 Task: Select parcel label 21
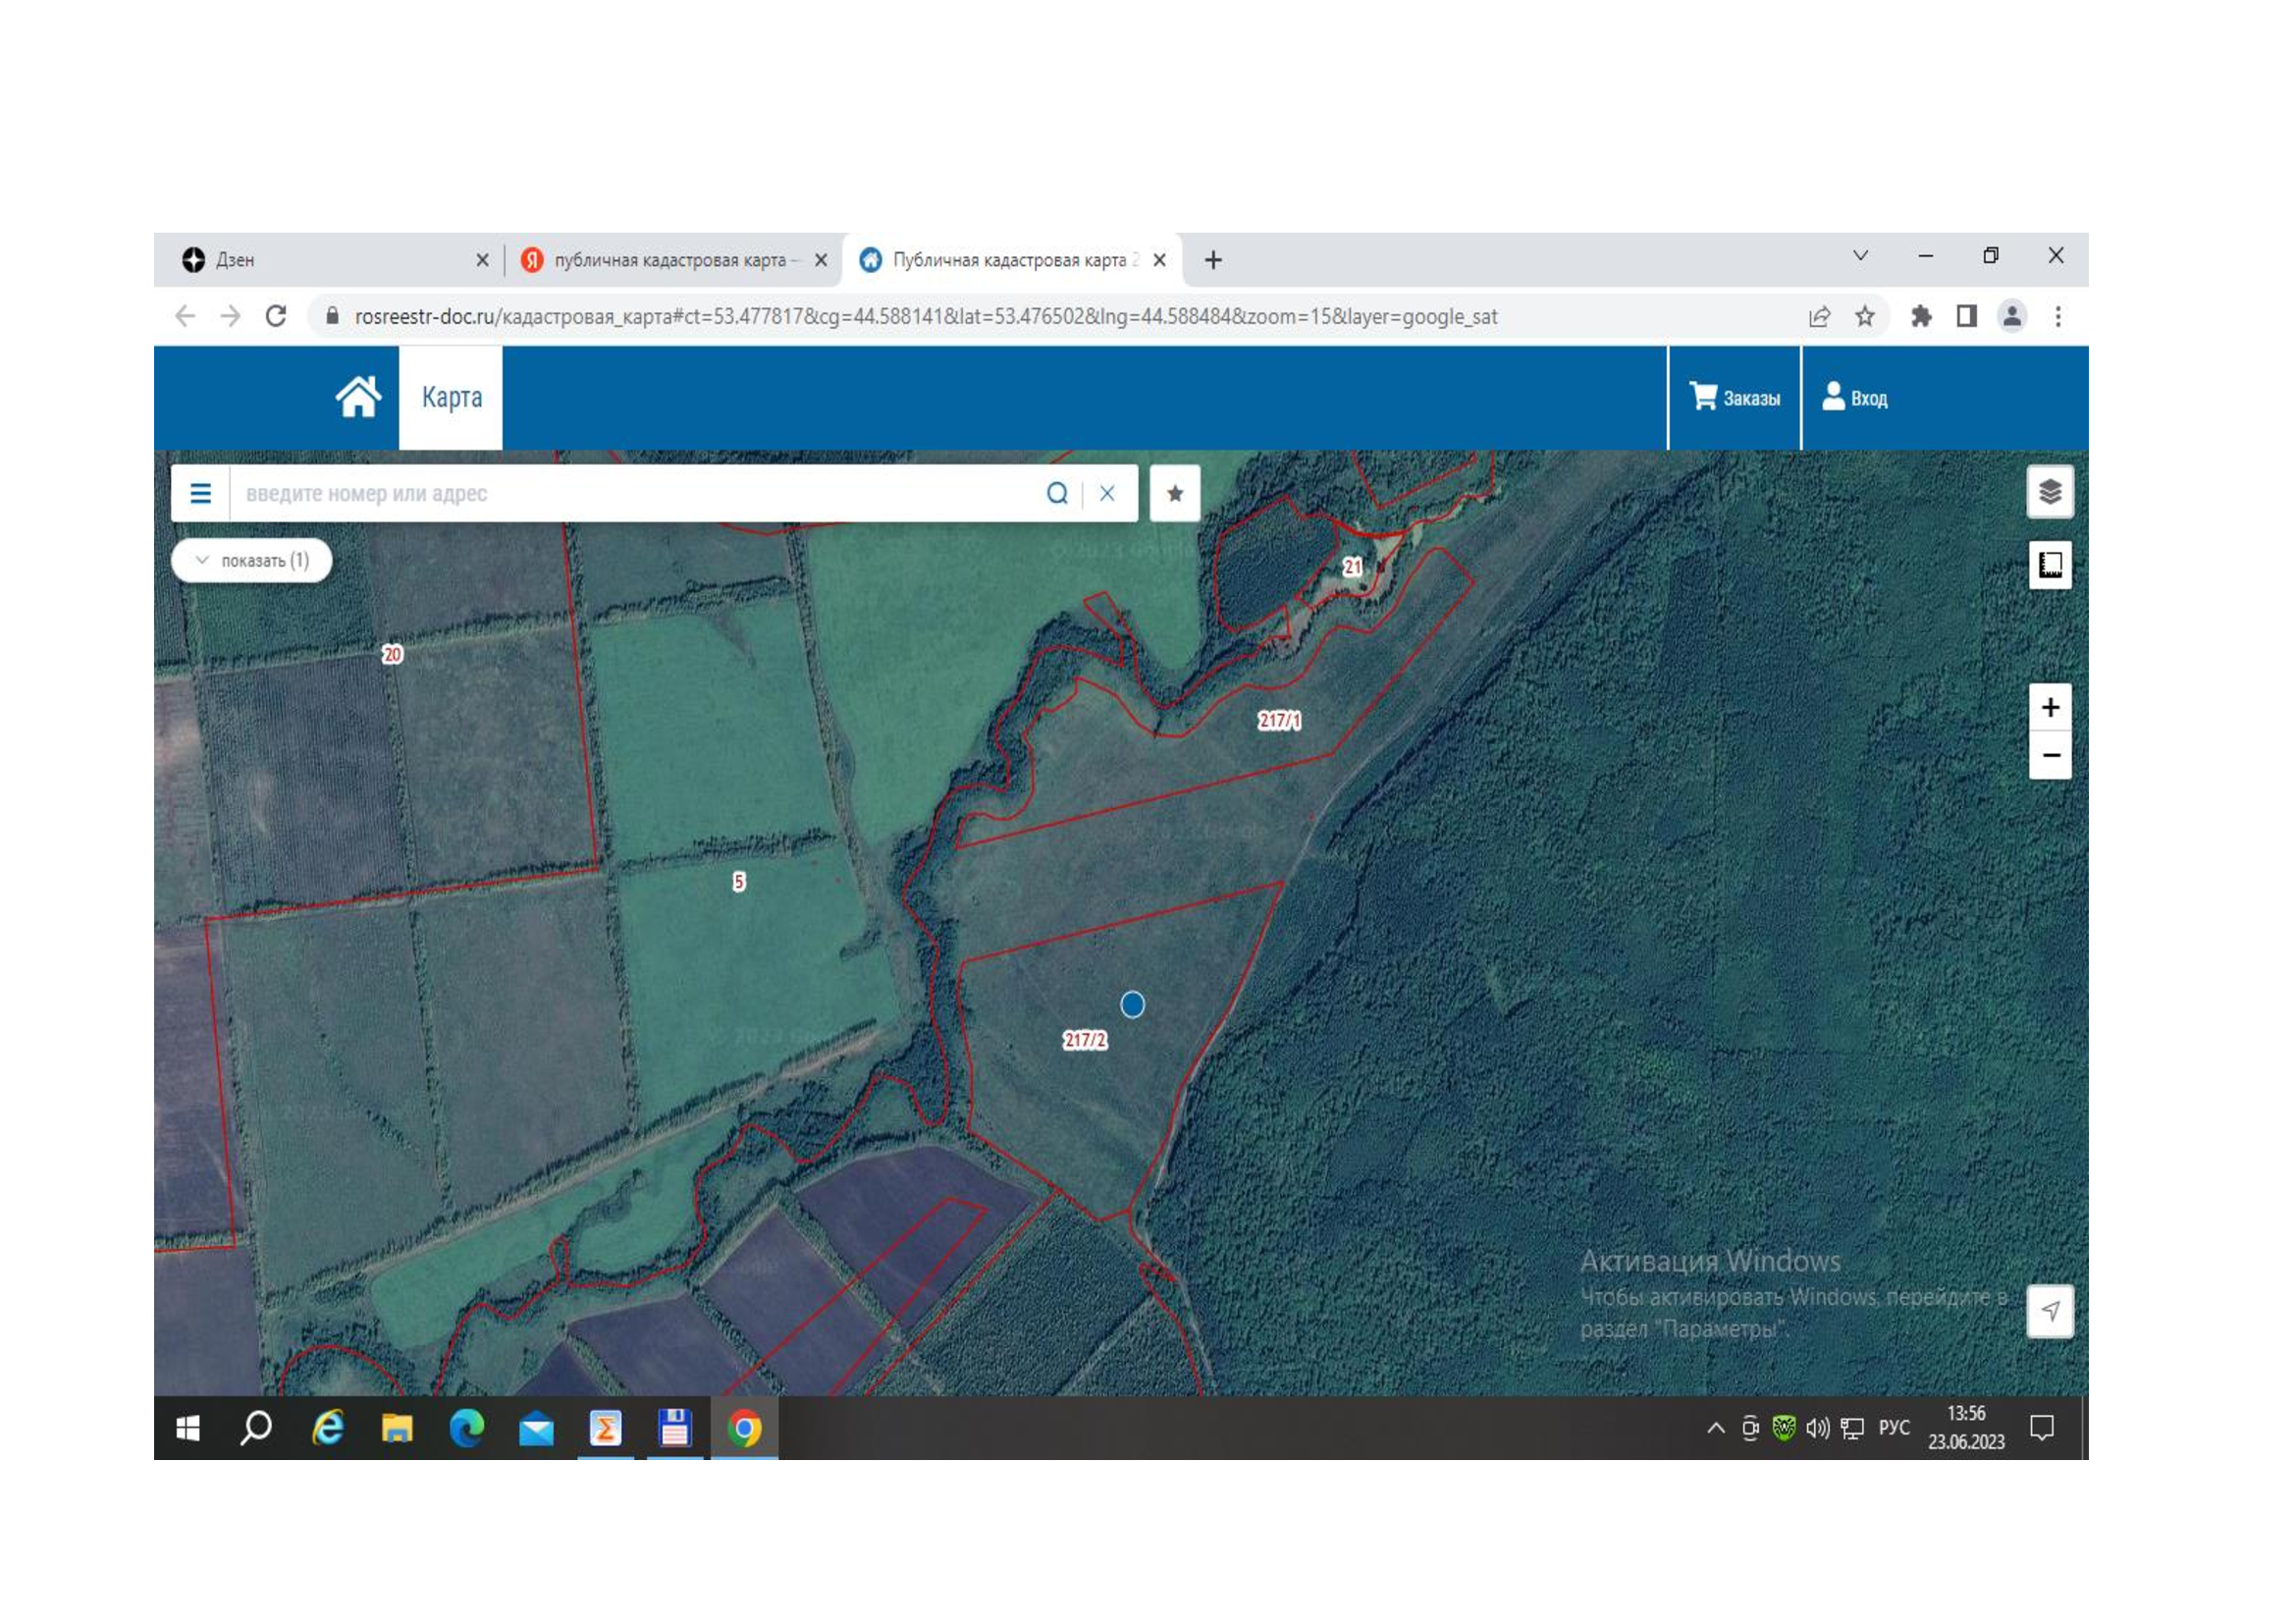pos(1352,567)
